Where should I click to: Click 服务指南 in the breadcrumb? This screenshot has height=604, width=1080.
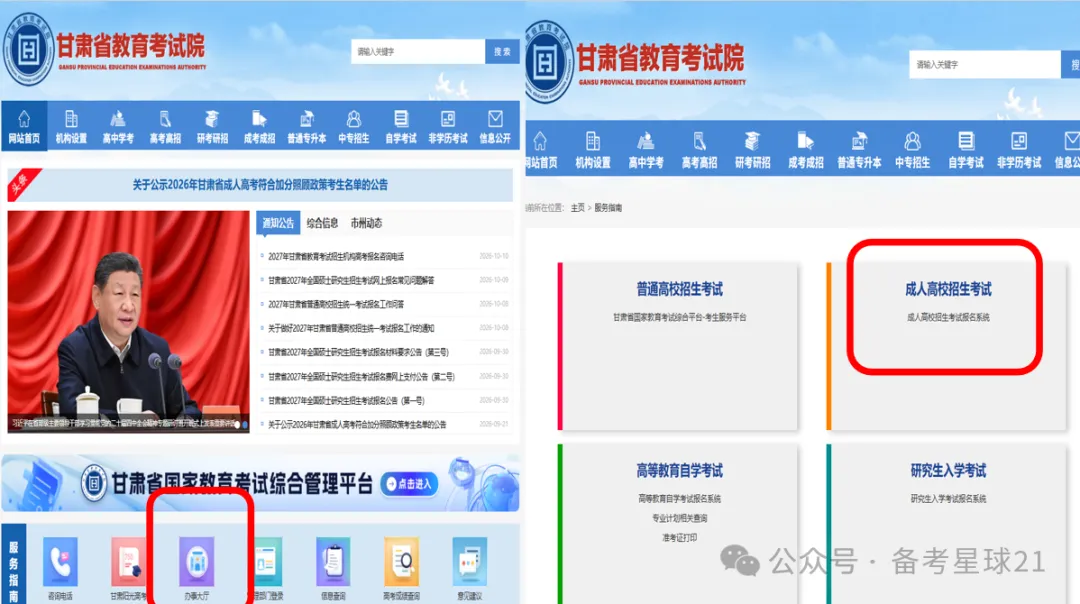(x=608, y=208)
